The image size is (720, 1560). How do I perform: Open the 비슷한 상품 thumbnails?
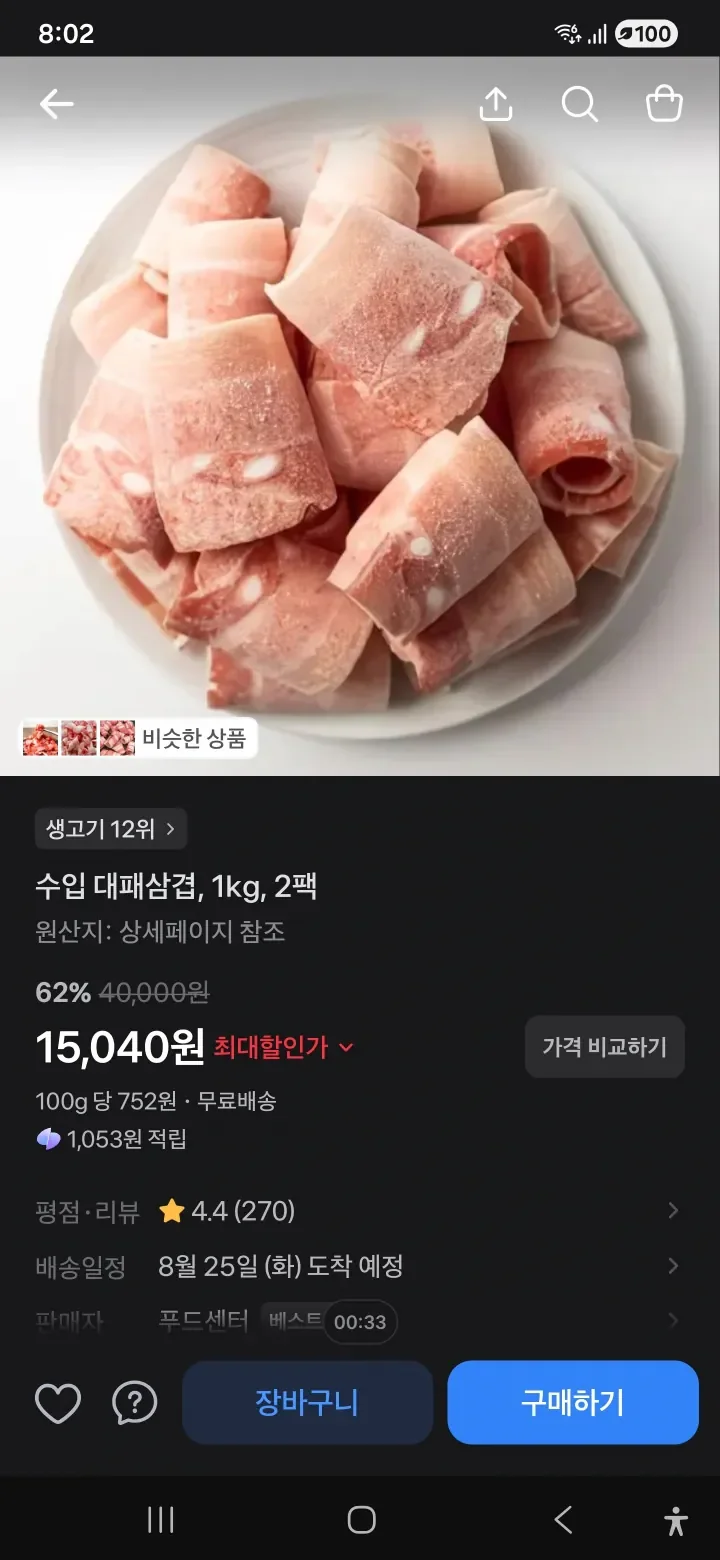point(139,739)
